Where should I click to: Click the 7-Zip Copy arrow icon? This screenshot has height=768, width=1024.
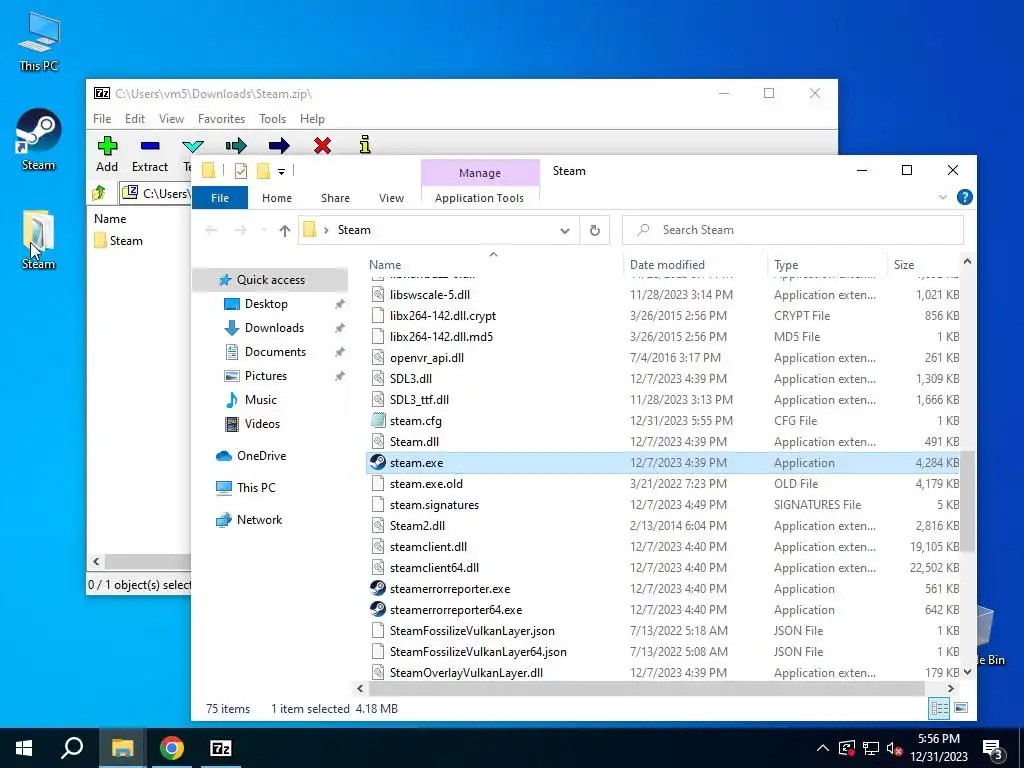(x=236, y=145)
